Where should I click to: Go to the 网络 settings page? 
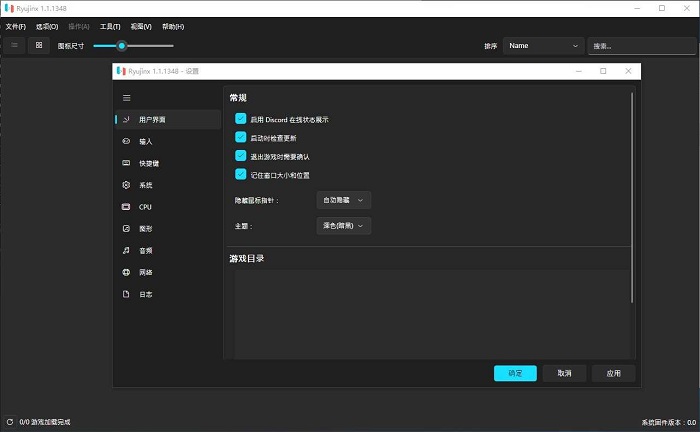(168, 273)
